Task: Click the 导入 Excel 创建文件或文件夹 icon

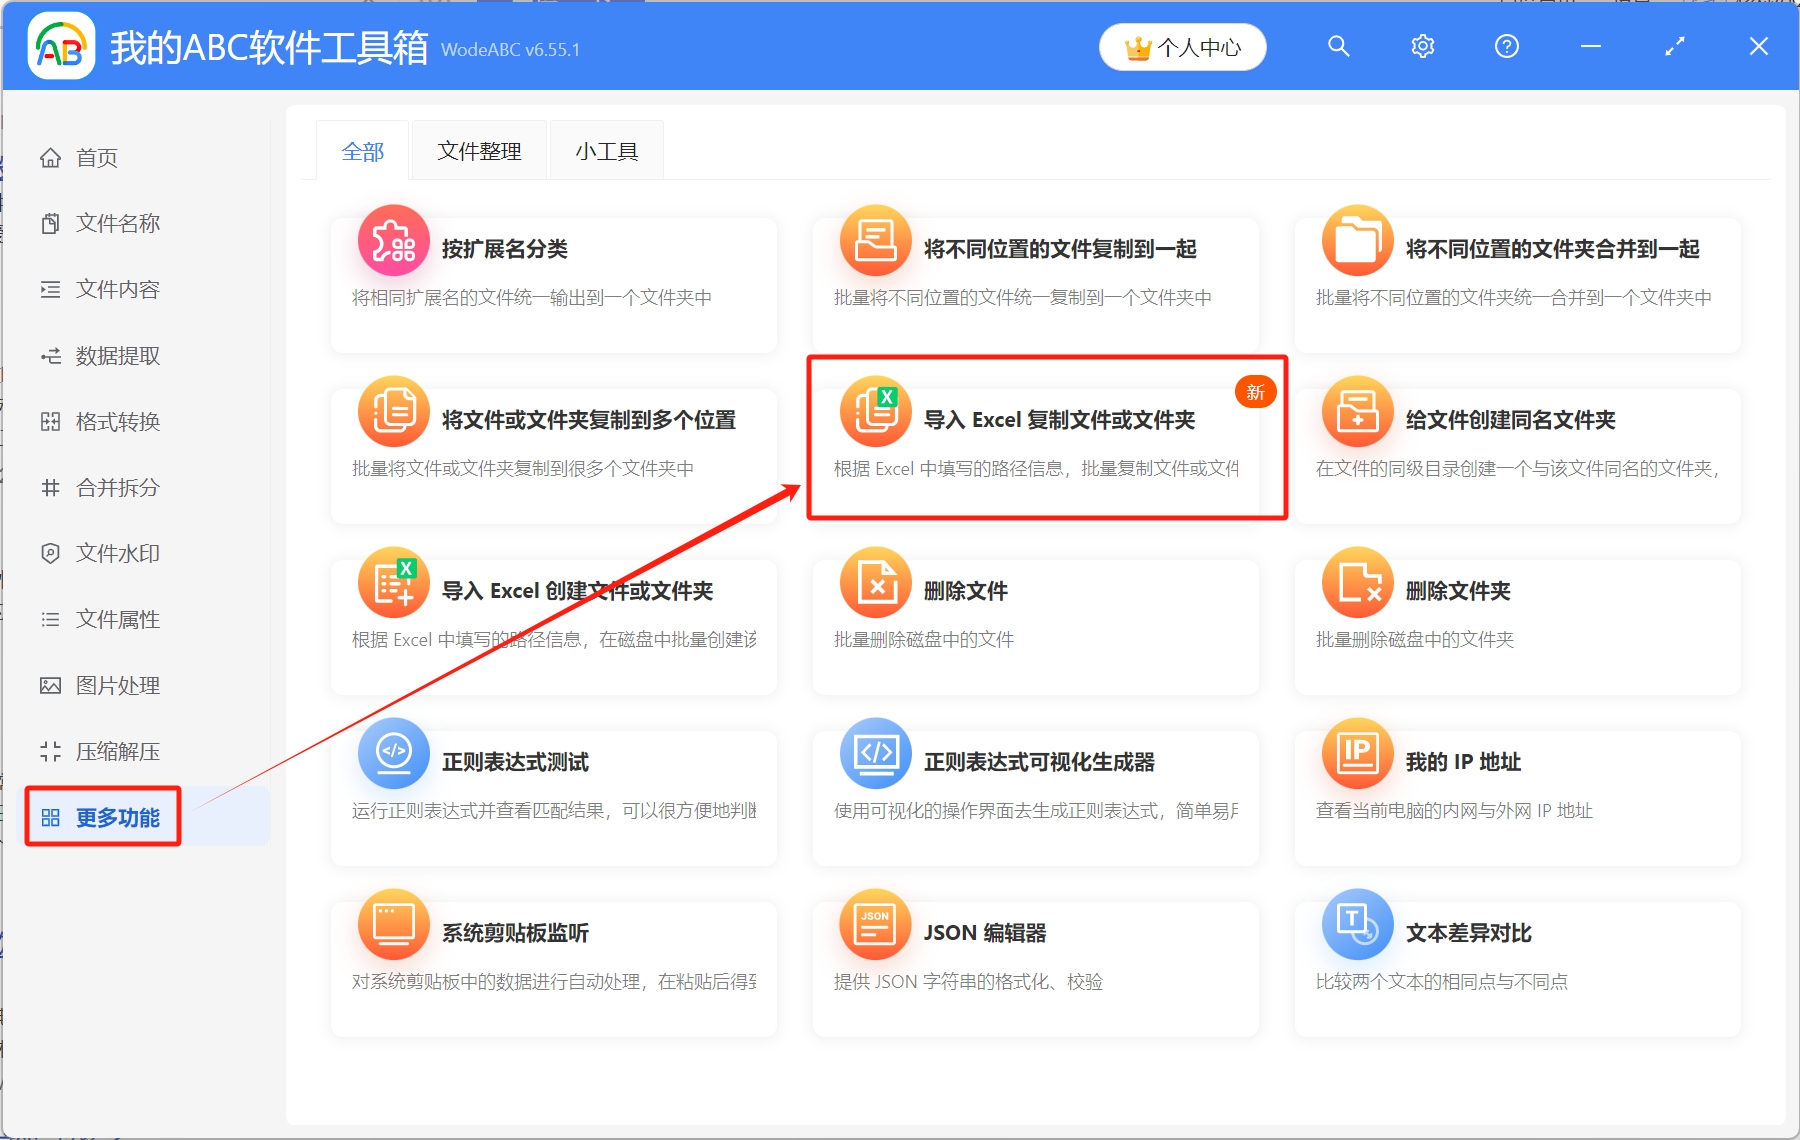Action: click(x=393, y=582)
